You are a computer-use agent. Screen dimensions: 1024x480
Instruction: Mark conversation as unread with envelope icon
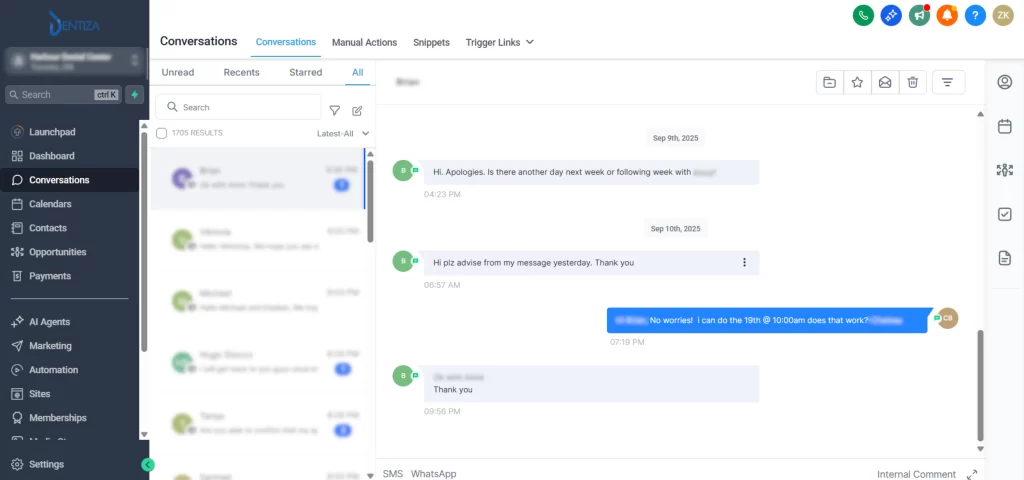[x=885, y=83]
